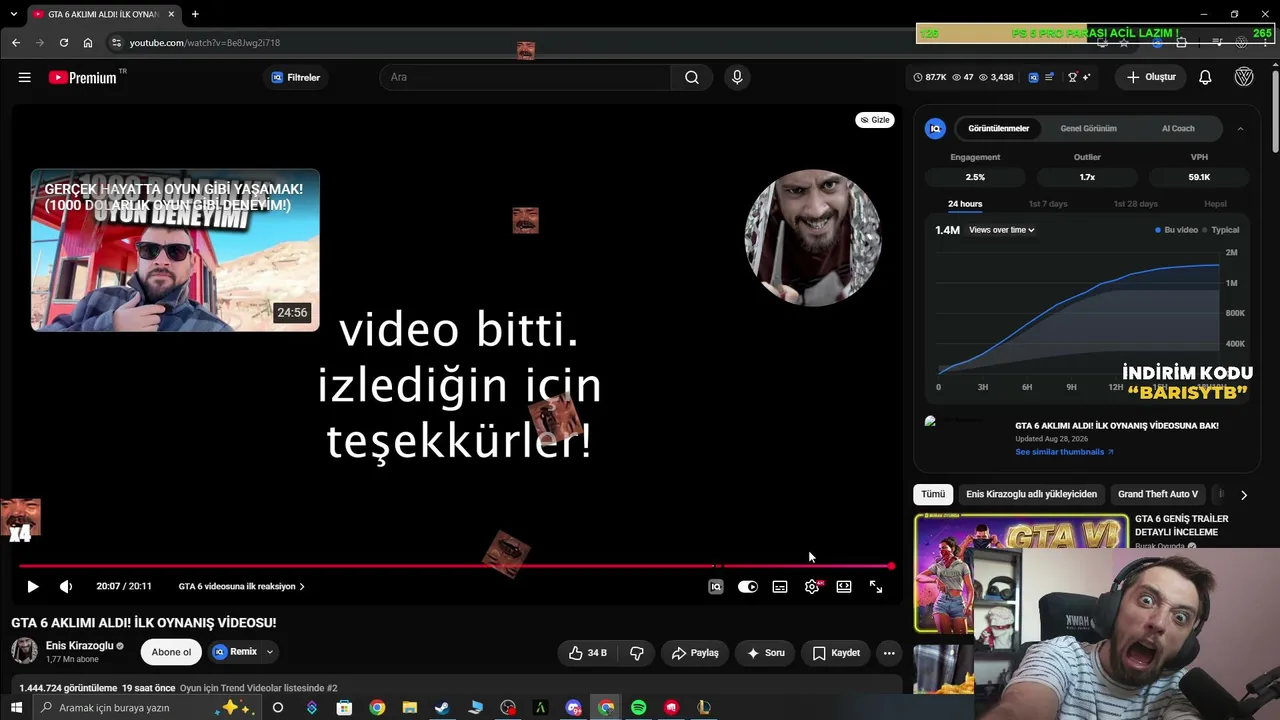Like the video with 34 B likes
The width and height of the screenshot is (1280, 720).
[x=588, y=653]
